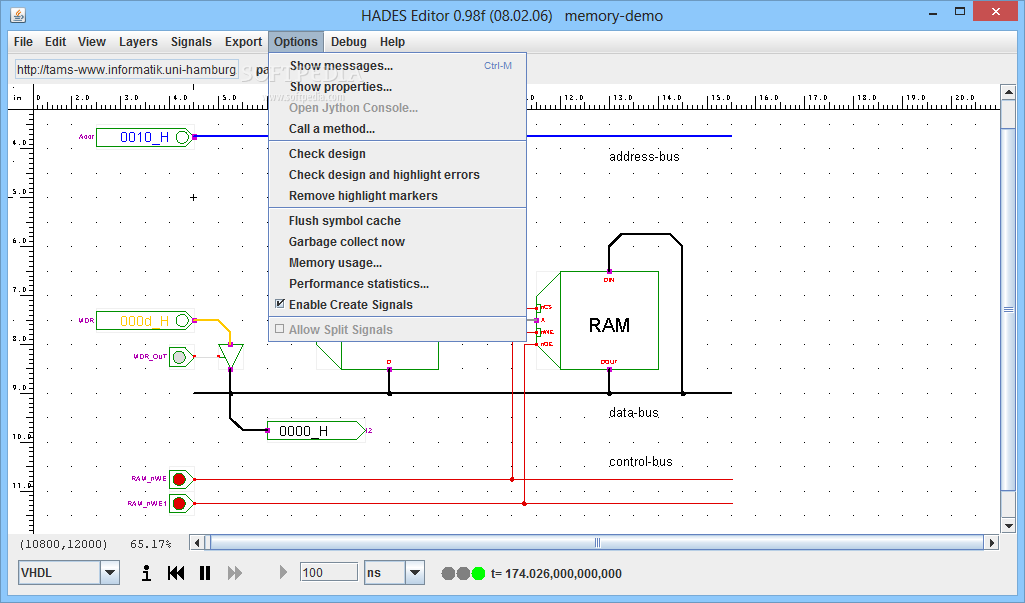The width and height of the screenshot is (1025, 603).
Task: Click the Addr 0010_H input circle
Action: coord(182,137)
